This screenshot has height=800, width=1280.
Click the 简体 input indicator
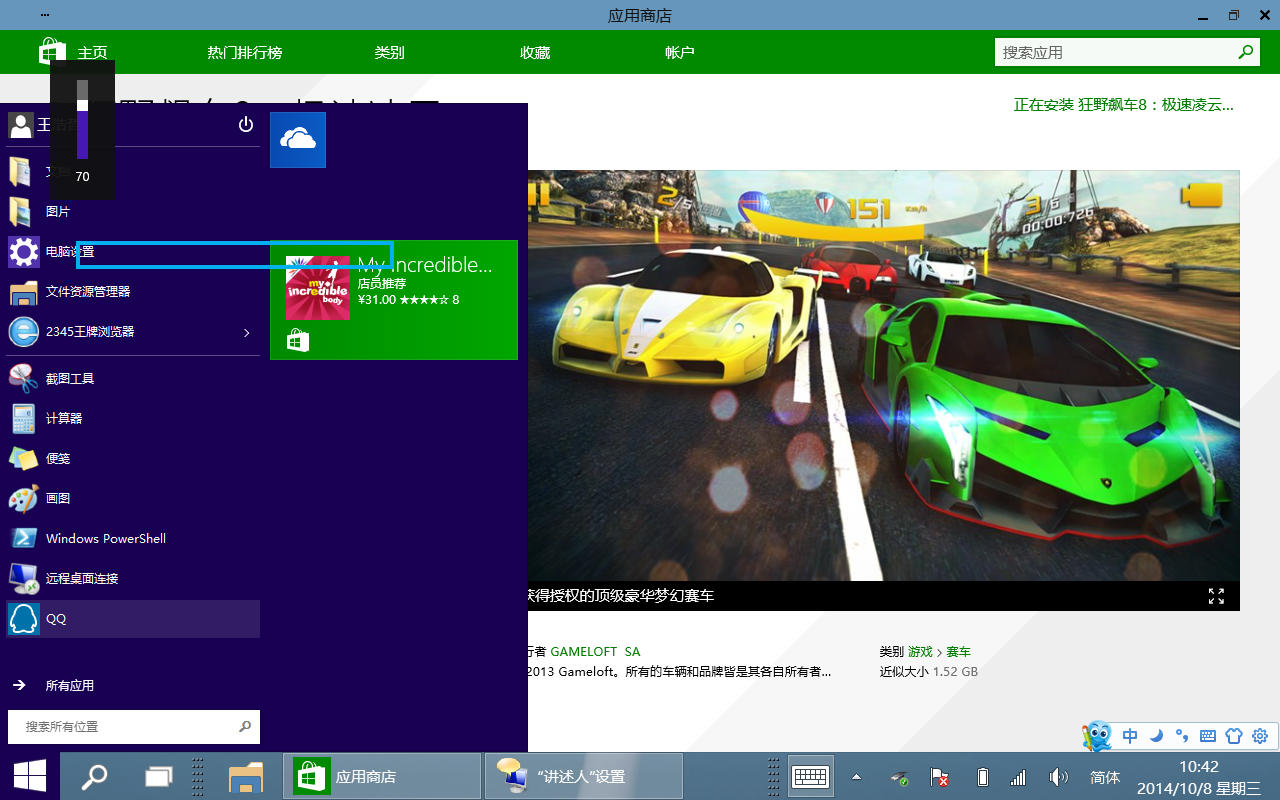[1105, 777]
